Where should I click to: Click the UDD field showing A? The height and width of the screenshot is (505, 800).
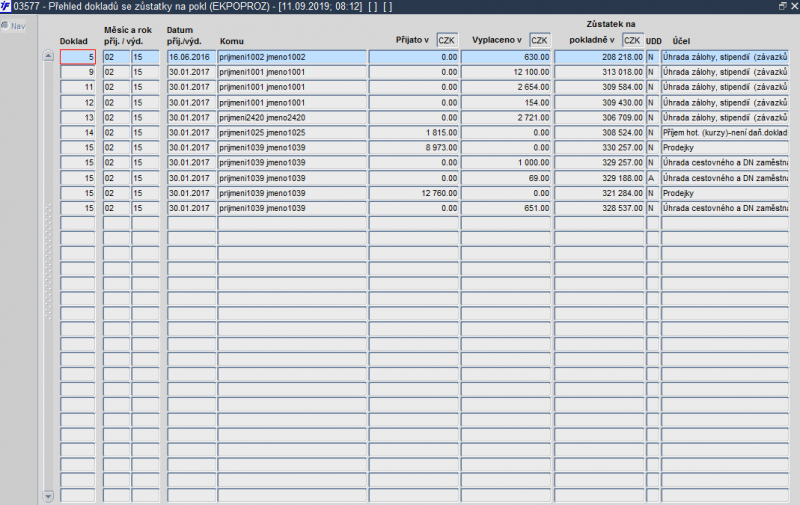653,178
